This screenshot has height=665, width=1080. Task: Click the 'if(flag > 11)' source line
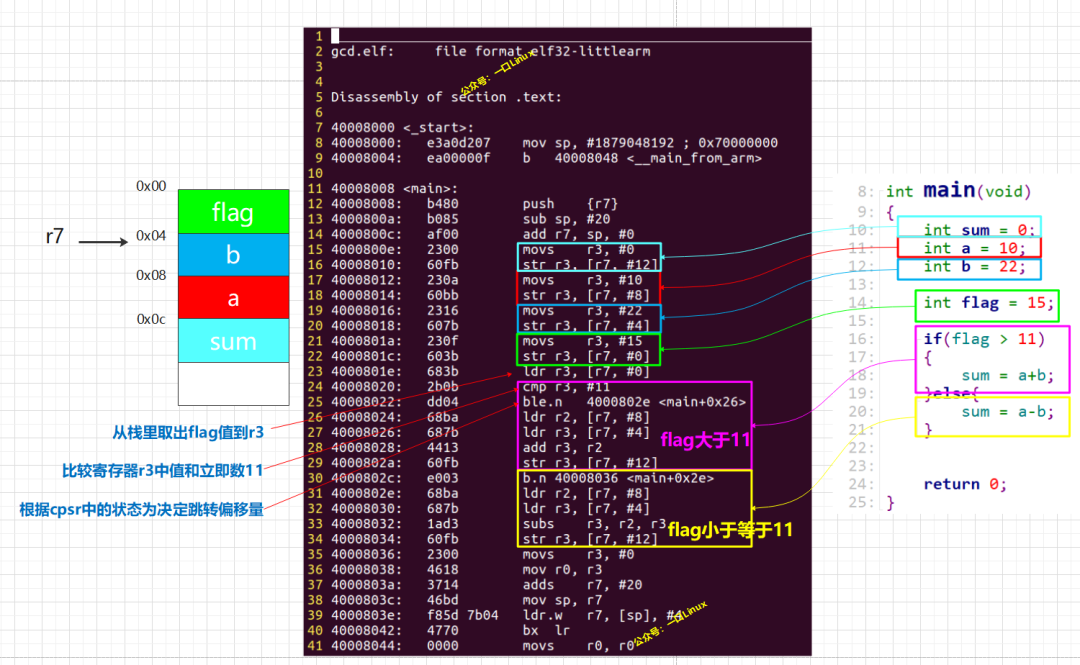(984, 339)
